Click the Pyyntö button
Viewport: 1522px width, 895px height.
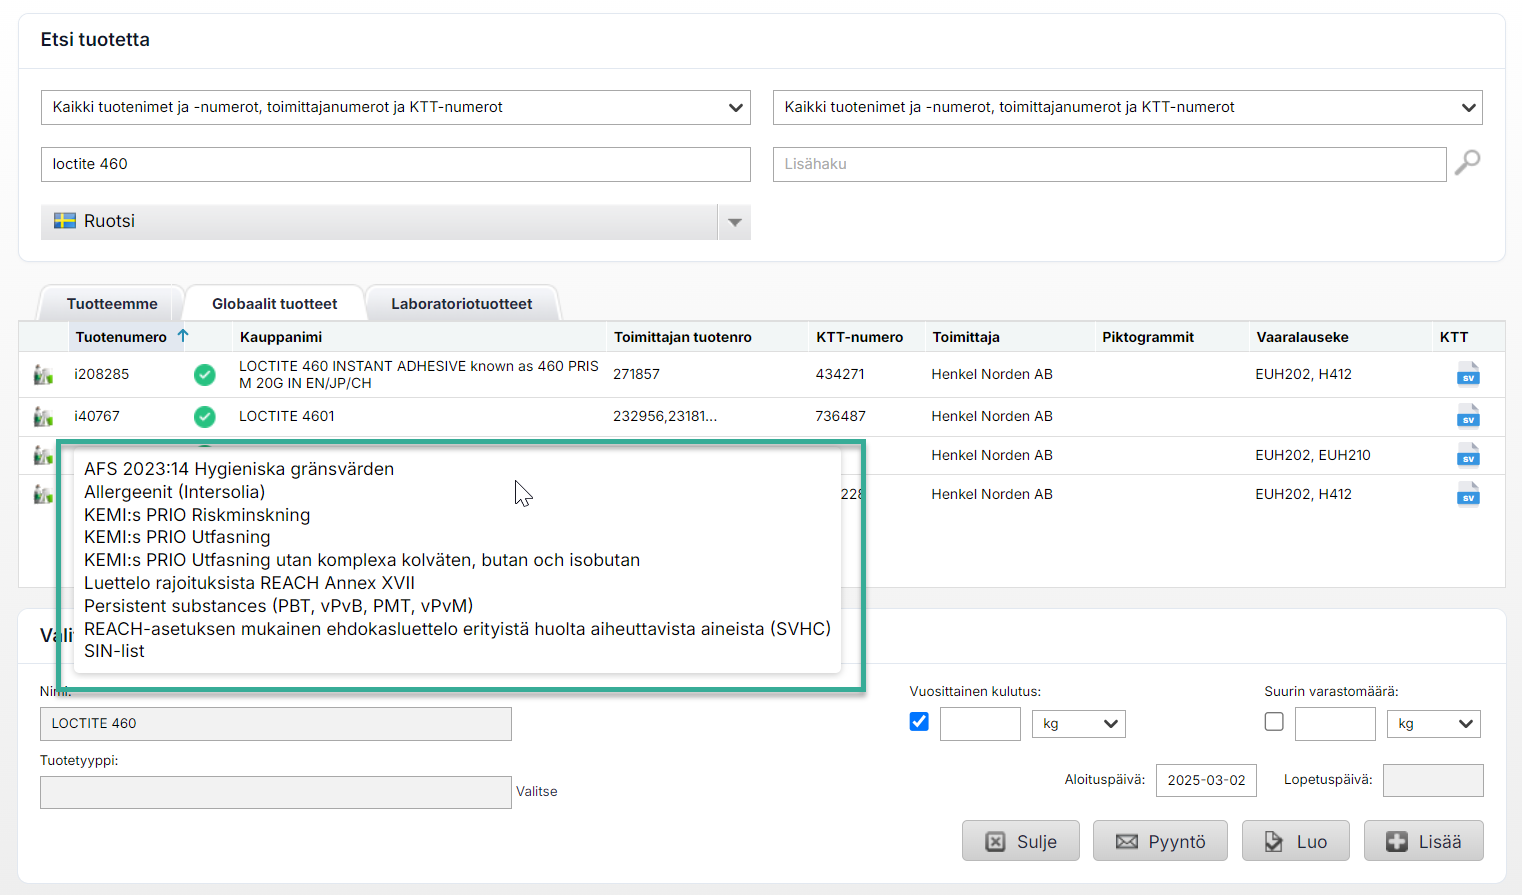[1161, 841]
